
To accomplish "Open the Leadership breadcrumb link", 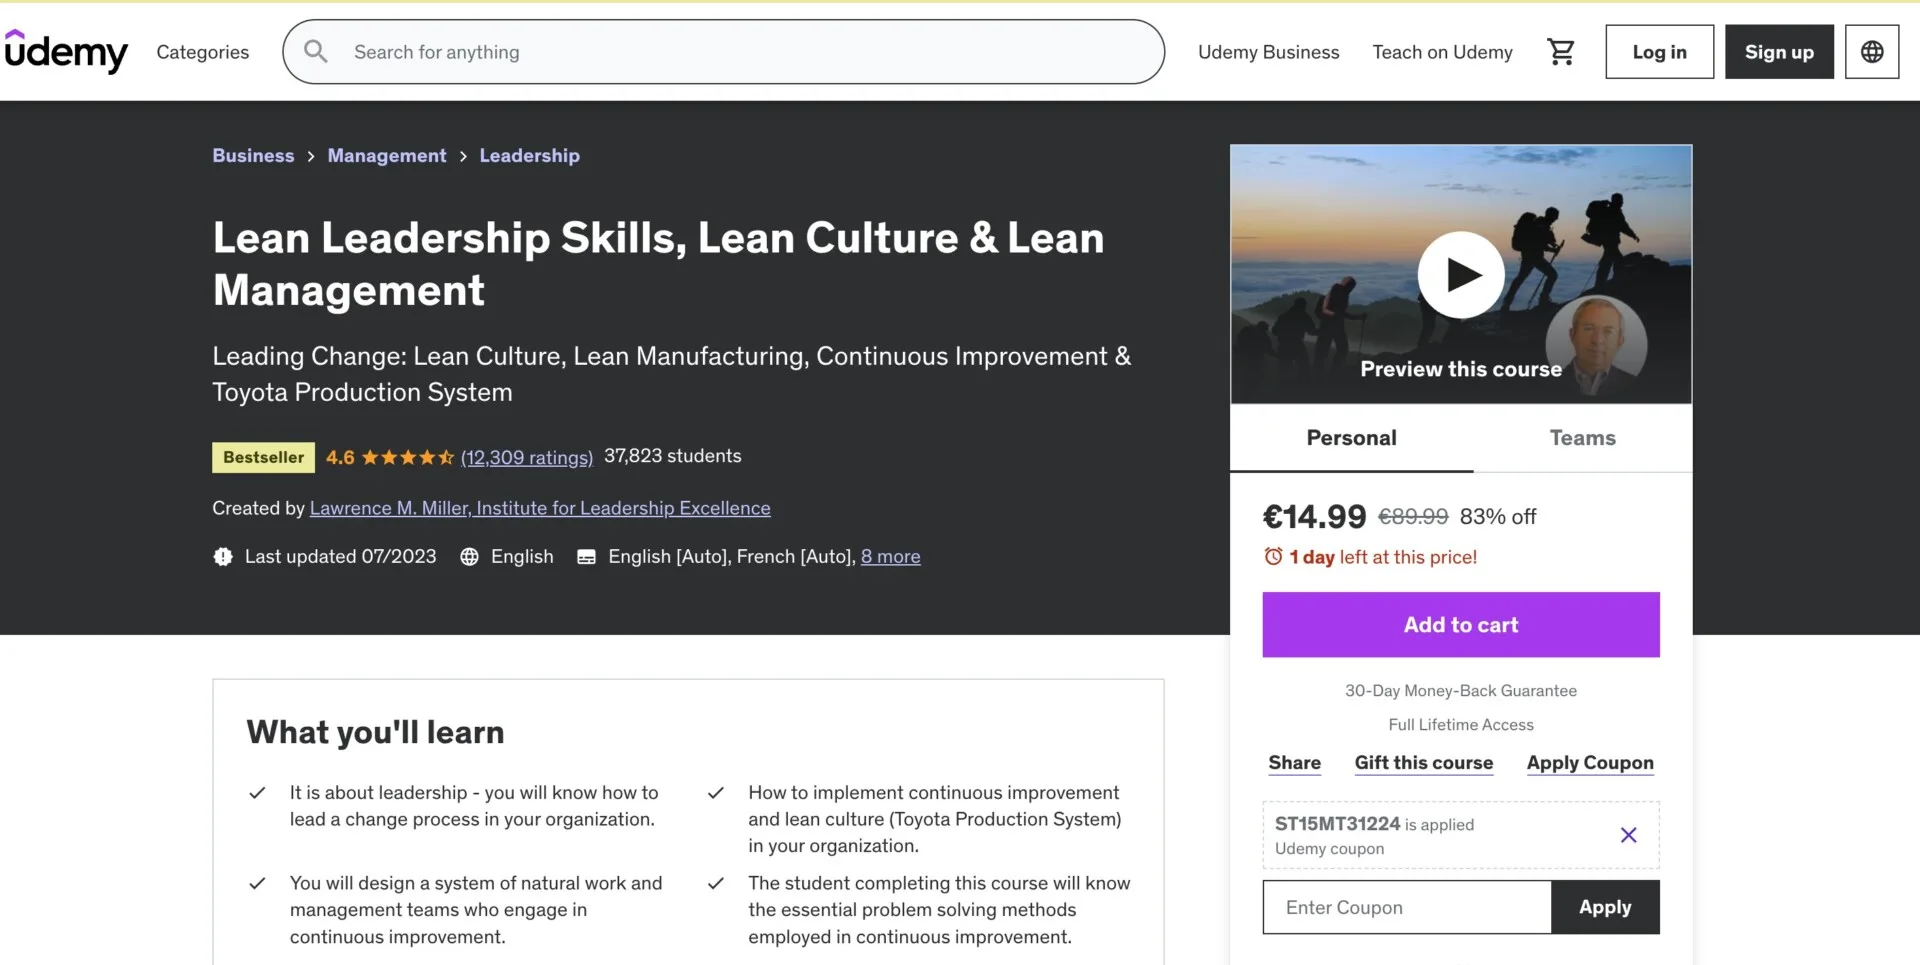I will (529, 156).
